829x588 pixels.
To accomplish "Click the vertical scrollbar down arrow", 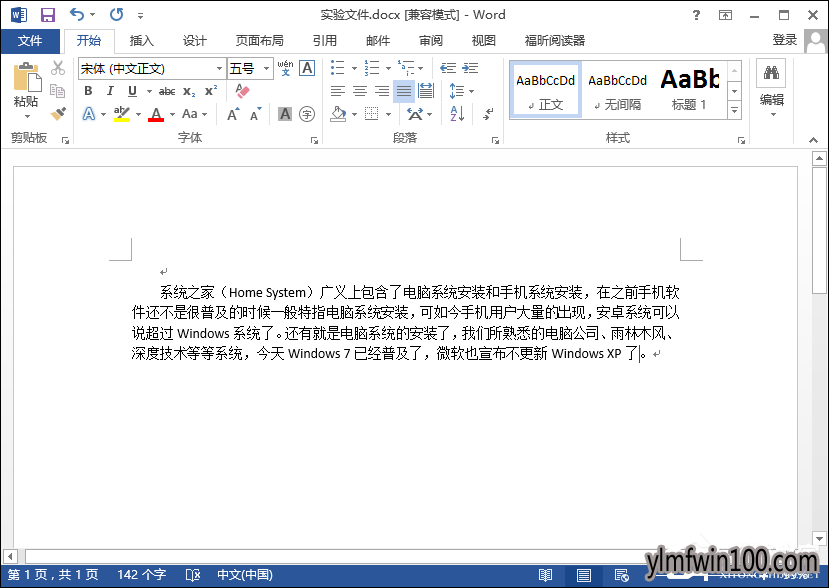I will [x=819, y=539].
